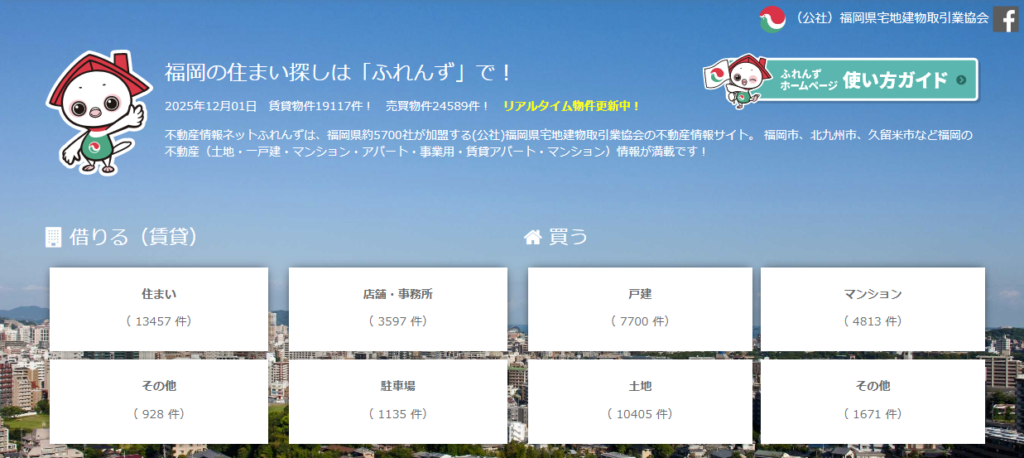The image size is (1024, 458).
Task: Open the 土地 land for sale tile
Action: 640,399
